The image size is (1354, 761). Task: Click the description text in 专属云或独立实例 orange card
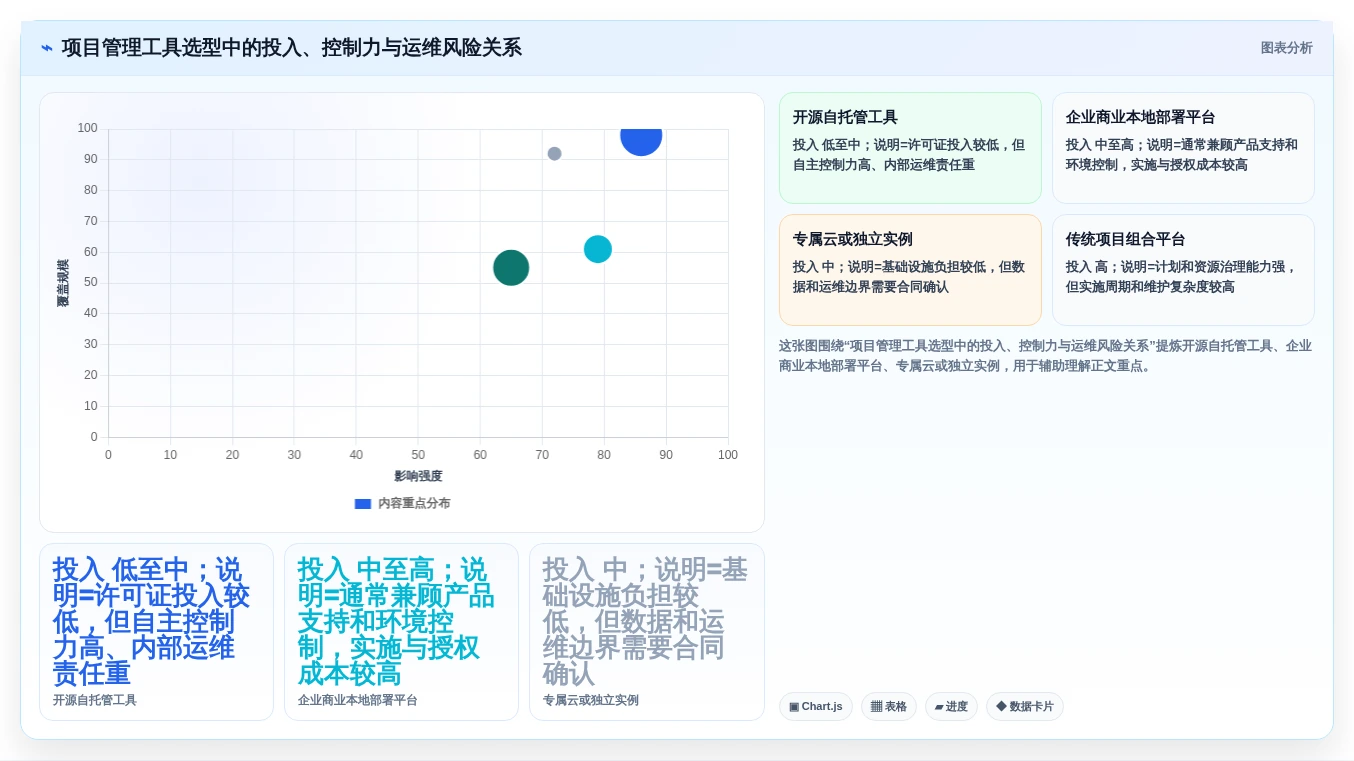pos(909,277)
